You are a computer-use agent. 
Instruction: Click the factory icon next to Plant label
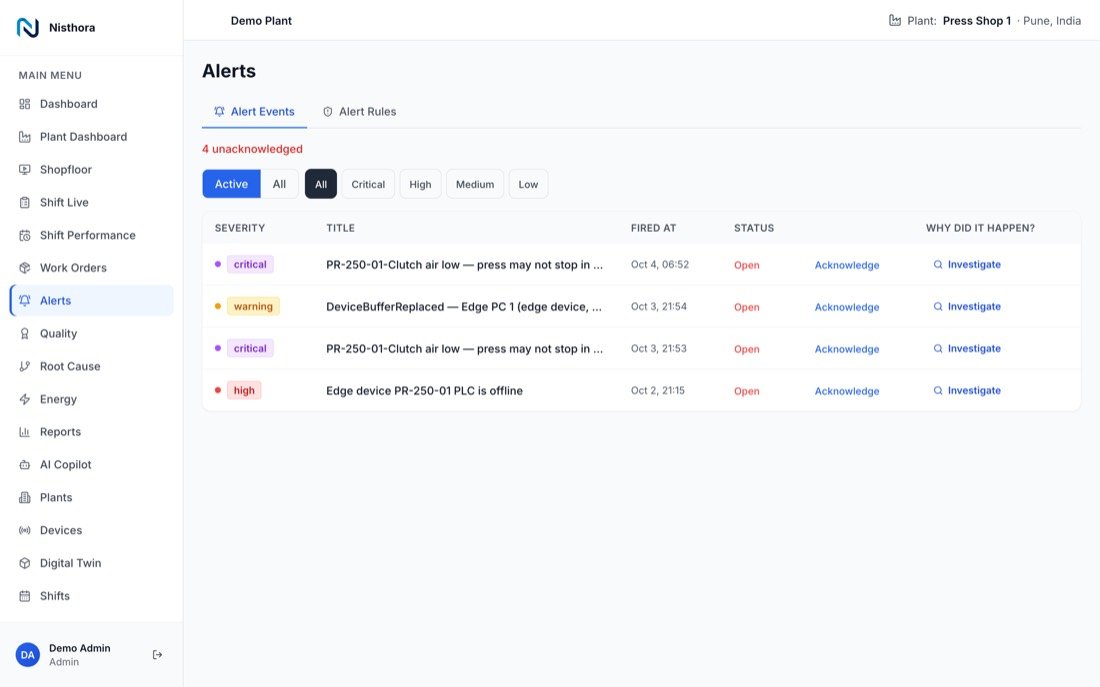895,20
